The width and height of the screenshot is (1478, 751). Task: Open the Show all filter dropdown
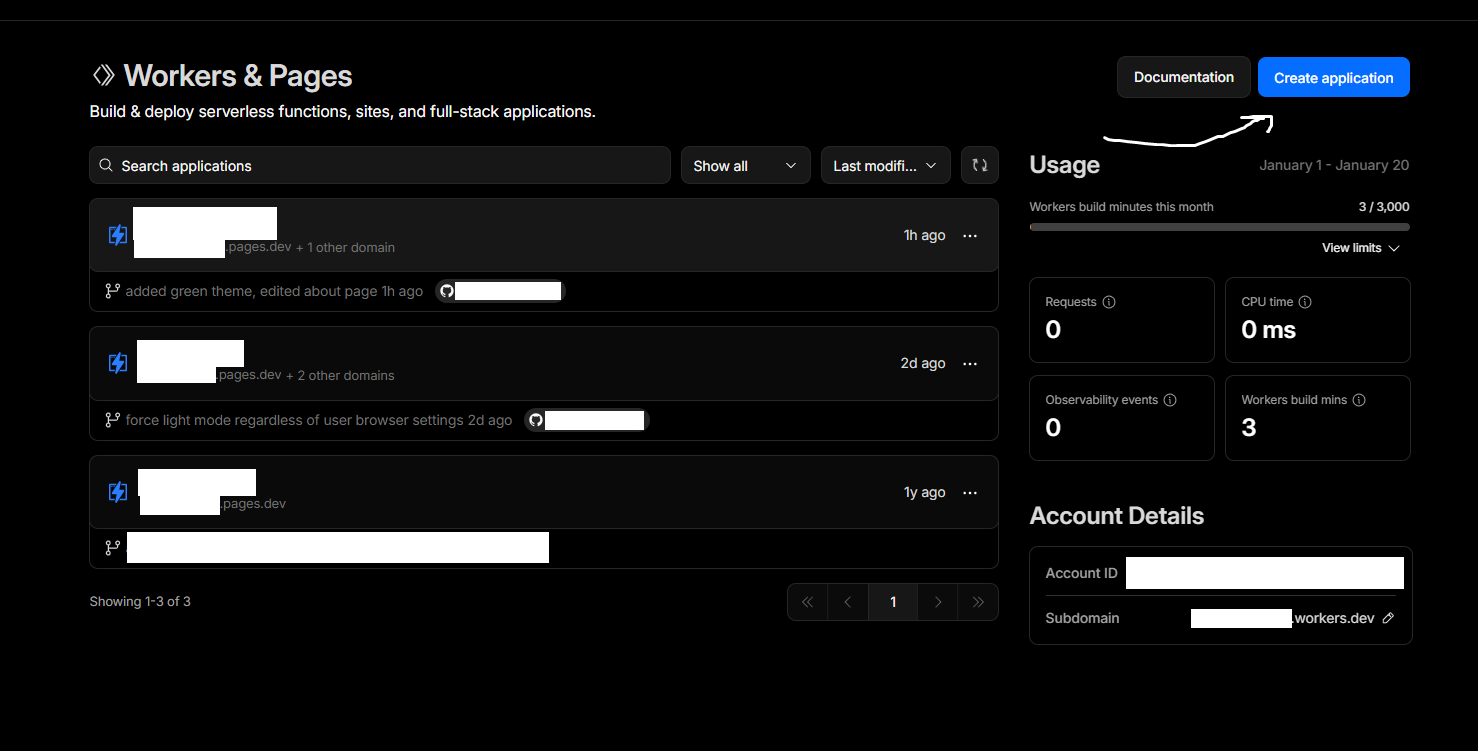click(745, 166)
